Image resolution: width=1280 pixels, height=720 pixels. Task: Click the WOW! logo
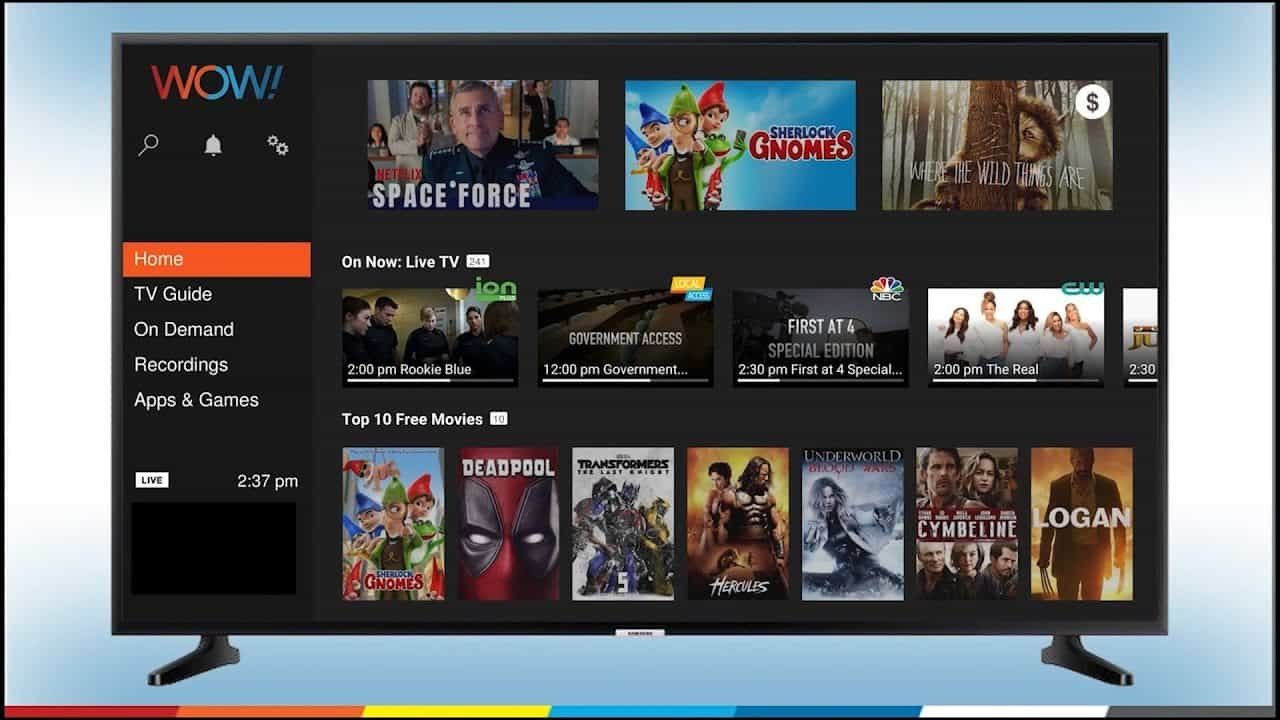tap(217, 82)
